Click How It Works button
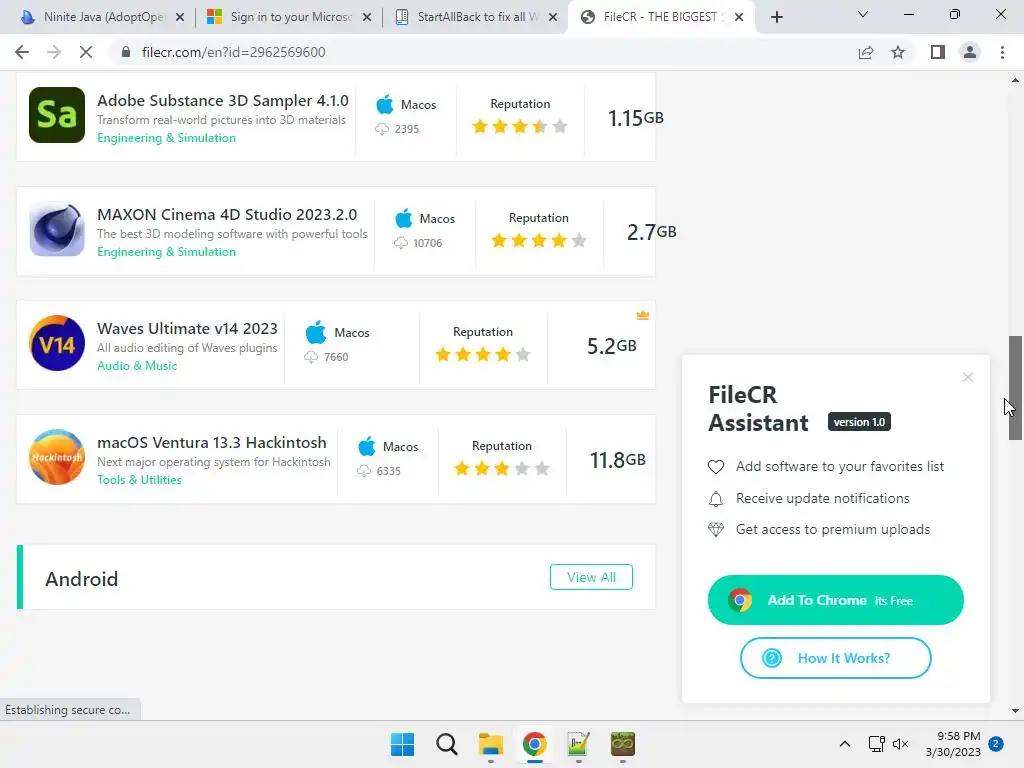The width and height of the screenshot is (1024, 768). click(835, 658)
